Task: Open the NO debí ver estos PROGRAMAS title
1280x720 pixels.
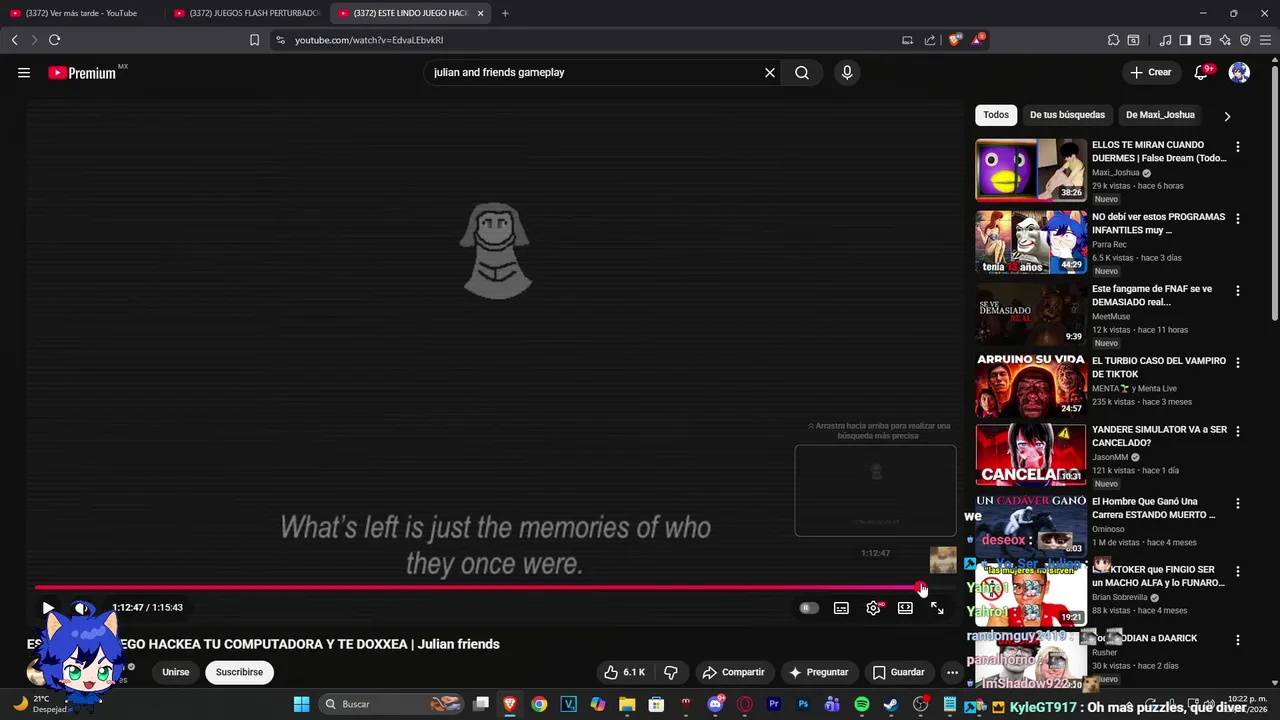Action: point(1158,223)
